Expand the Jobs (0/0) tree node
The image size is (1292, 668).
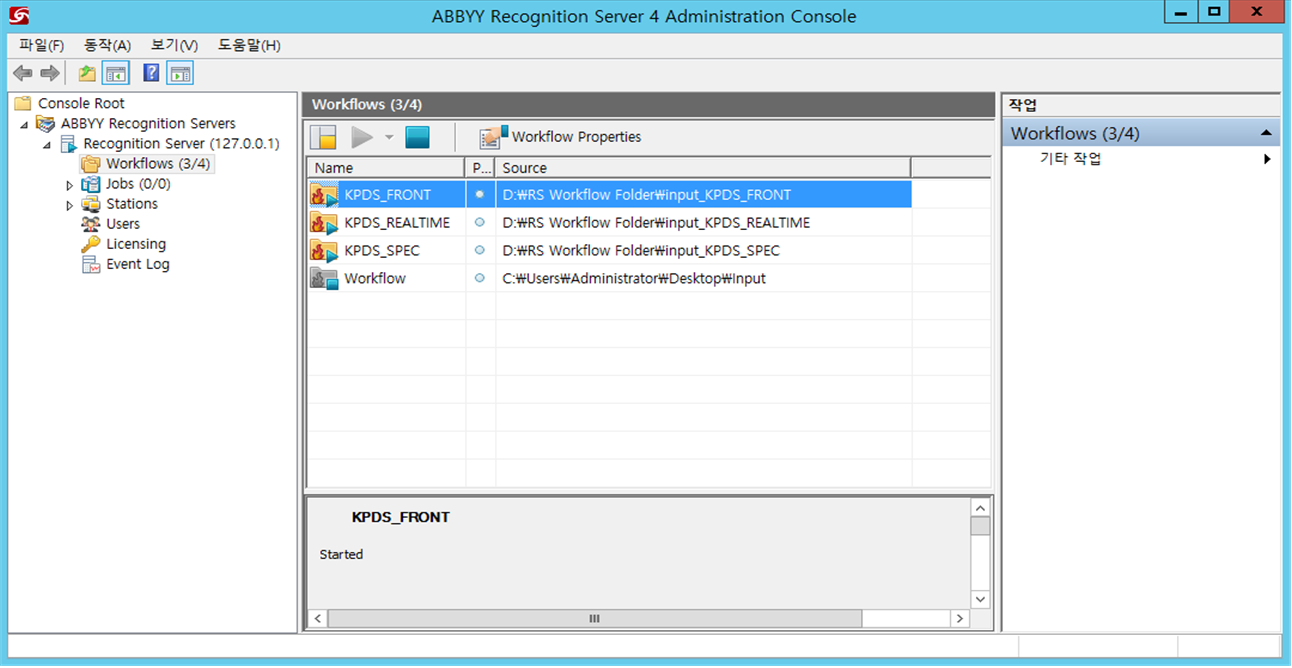tap(70, 185)
